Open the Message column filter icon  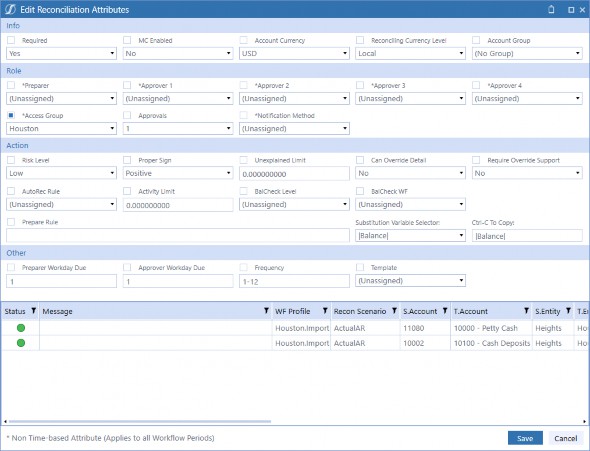(266, 311)
